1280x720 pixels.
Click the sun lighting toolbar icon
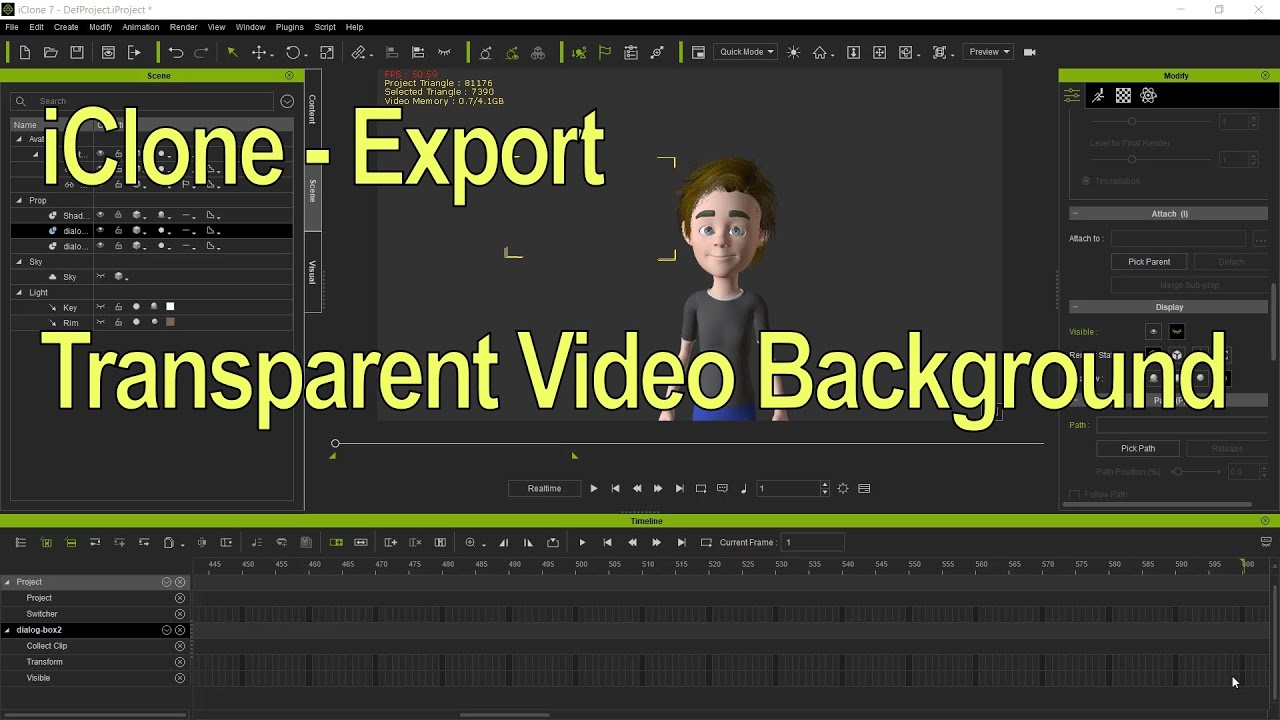pos(793,52)
